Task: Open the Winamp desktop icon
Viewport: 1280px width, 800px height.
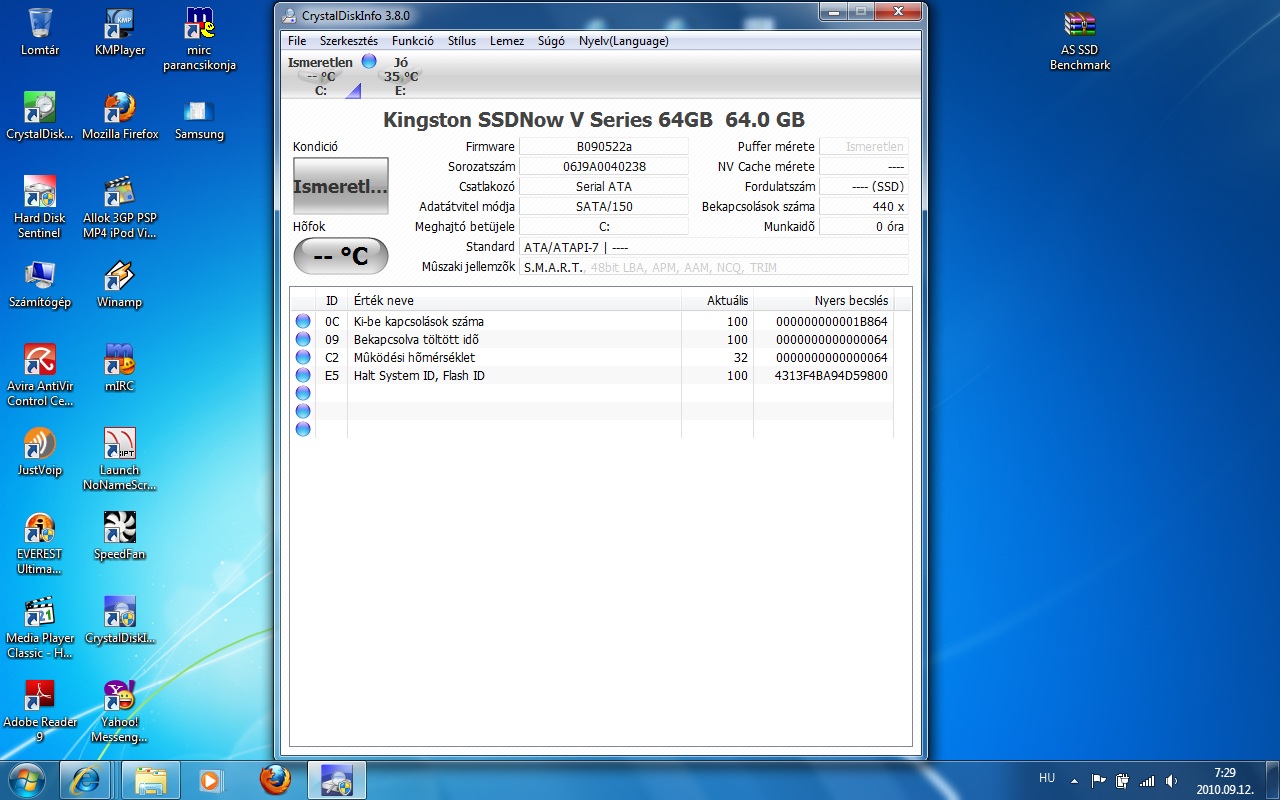Action: (x=120, y=284)
